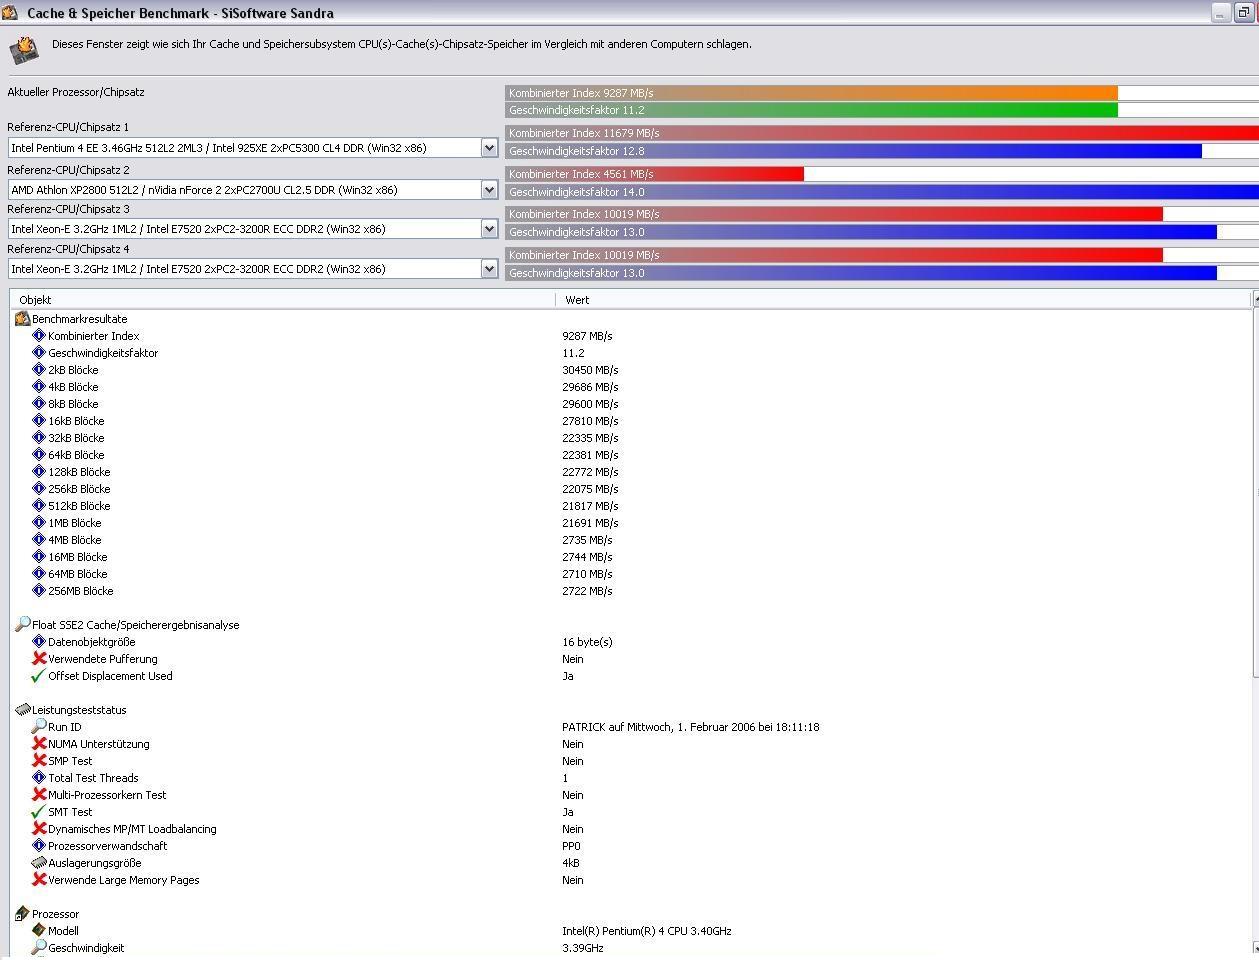Click the orange Kombinierter Index 9287 MB/s bar

[811, 93]
